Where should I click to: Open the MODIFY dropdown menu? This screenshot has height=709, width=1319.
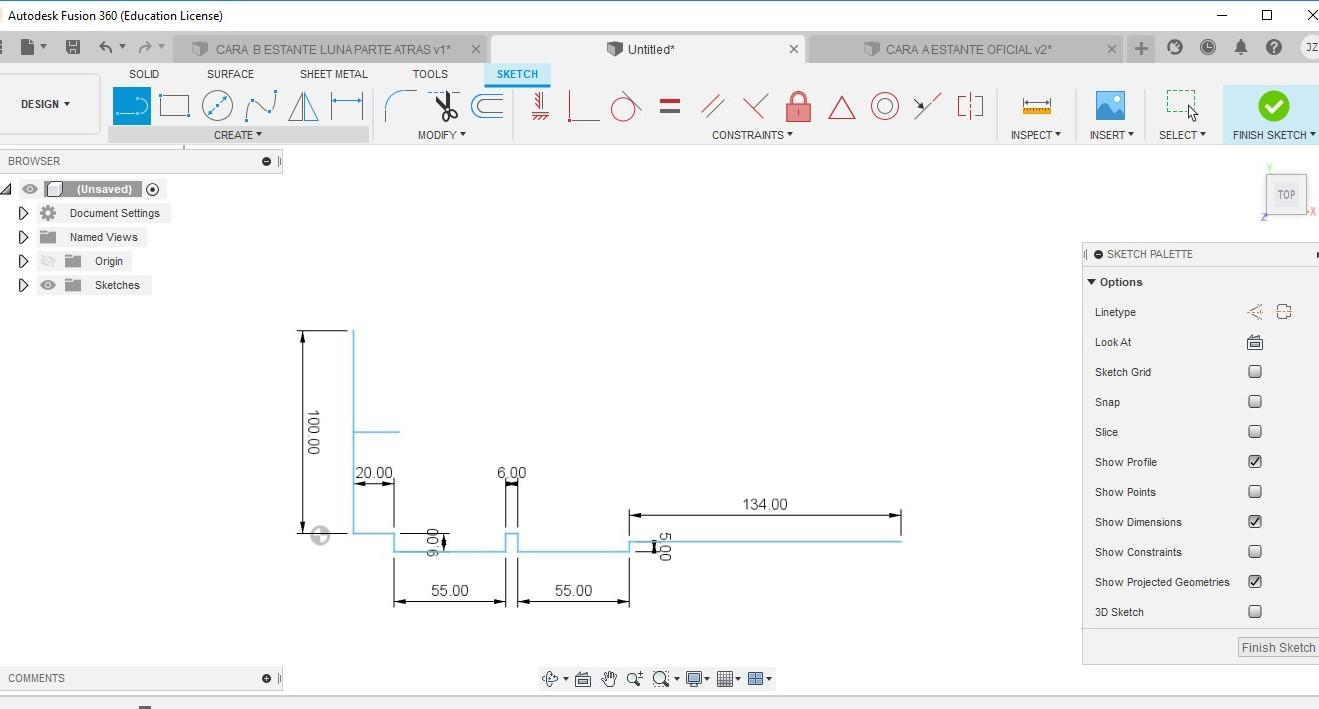[442, 135]
